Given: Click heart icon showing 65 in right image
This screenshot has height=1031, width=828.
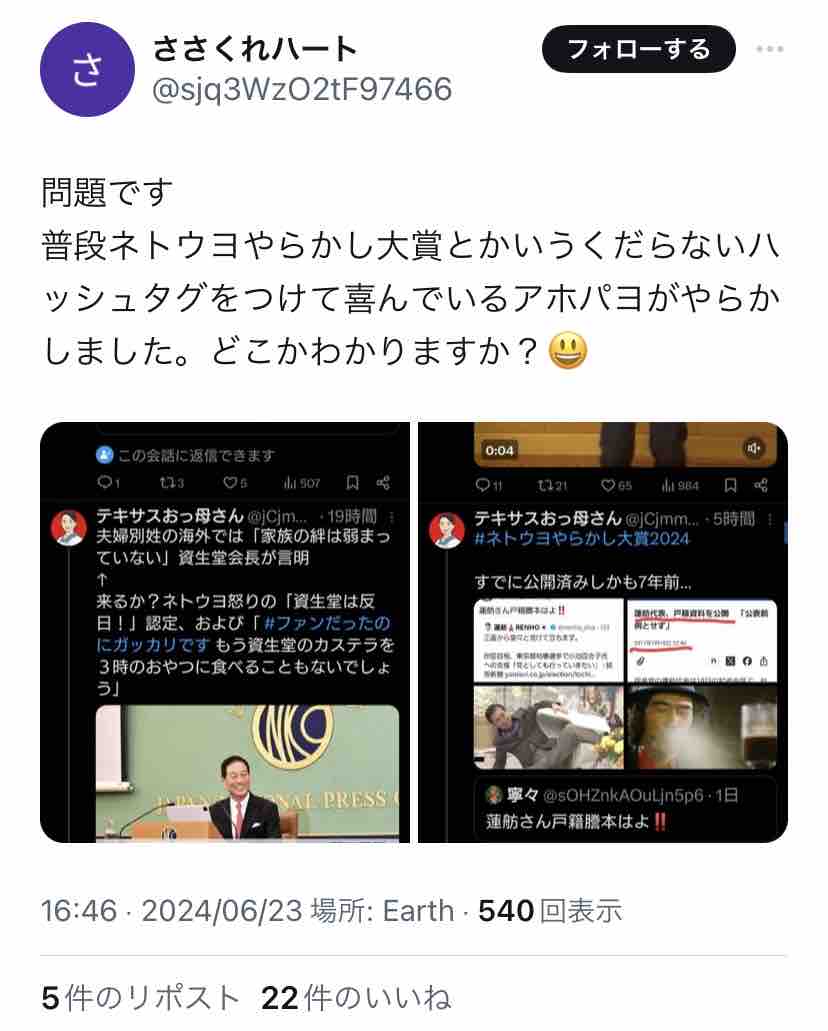Looking at the screenshot, I should tap(608, 485).
